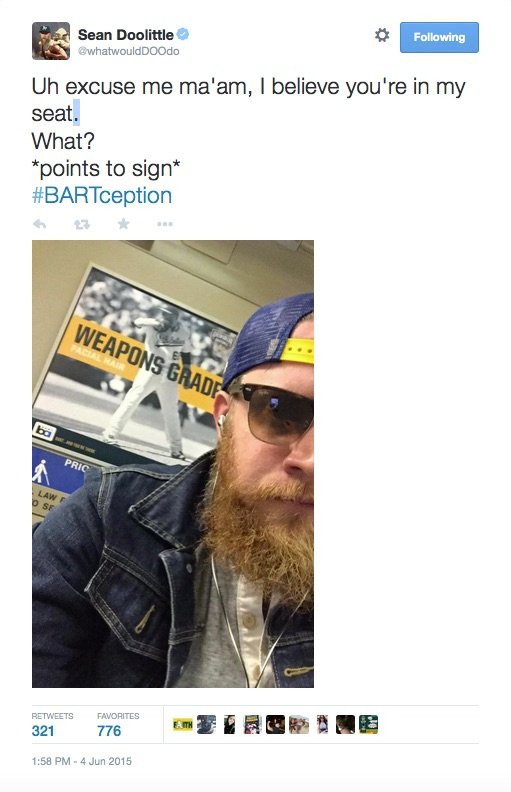Open the @whatwouldDOOdo handle link
The width and height of the screenshot is (511, 792).
coord(128,51)
